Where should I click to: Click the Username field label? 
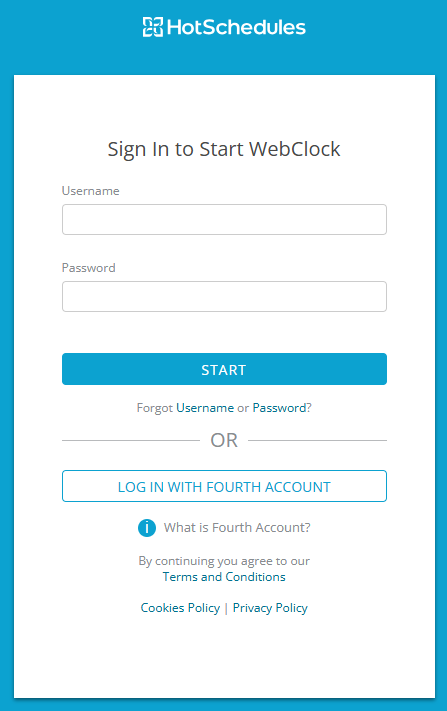click(91, 191)
